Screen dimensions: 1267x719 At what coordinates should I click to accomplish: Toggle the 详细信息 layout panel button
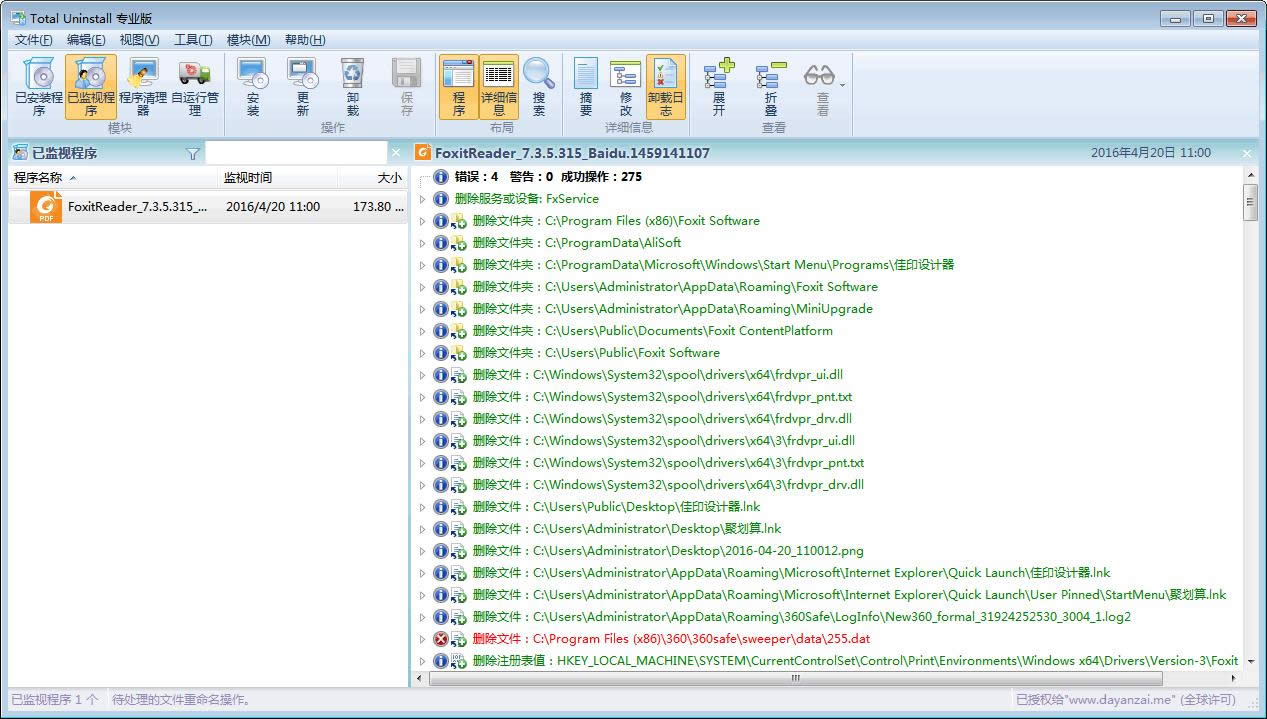click(498, 86)
